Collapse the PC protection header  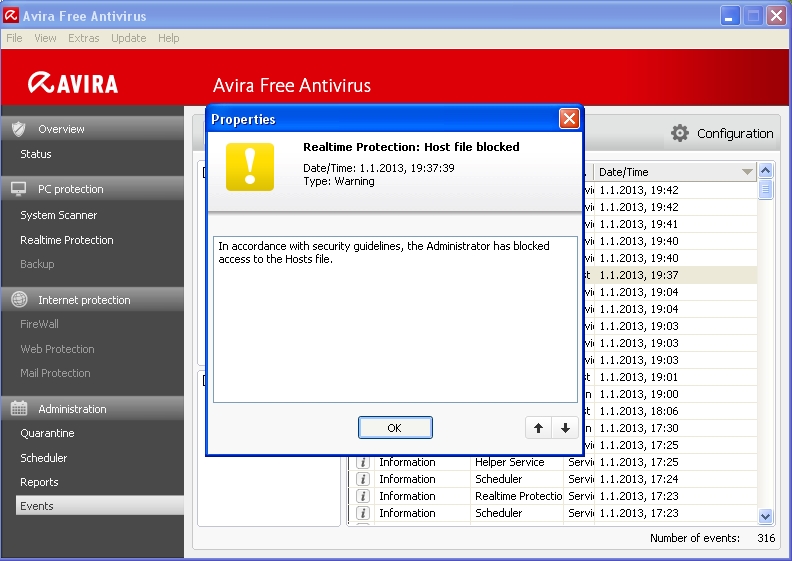coord(92,189)
